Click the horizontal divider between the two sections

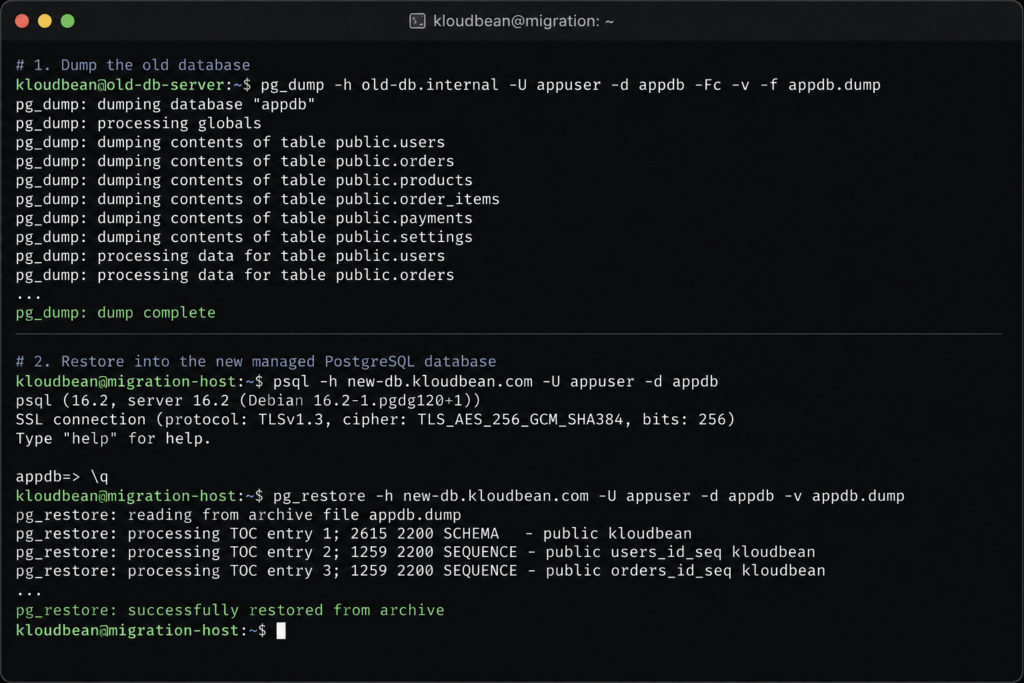508,334
